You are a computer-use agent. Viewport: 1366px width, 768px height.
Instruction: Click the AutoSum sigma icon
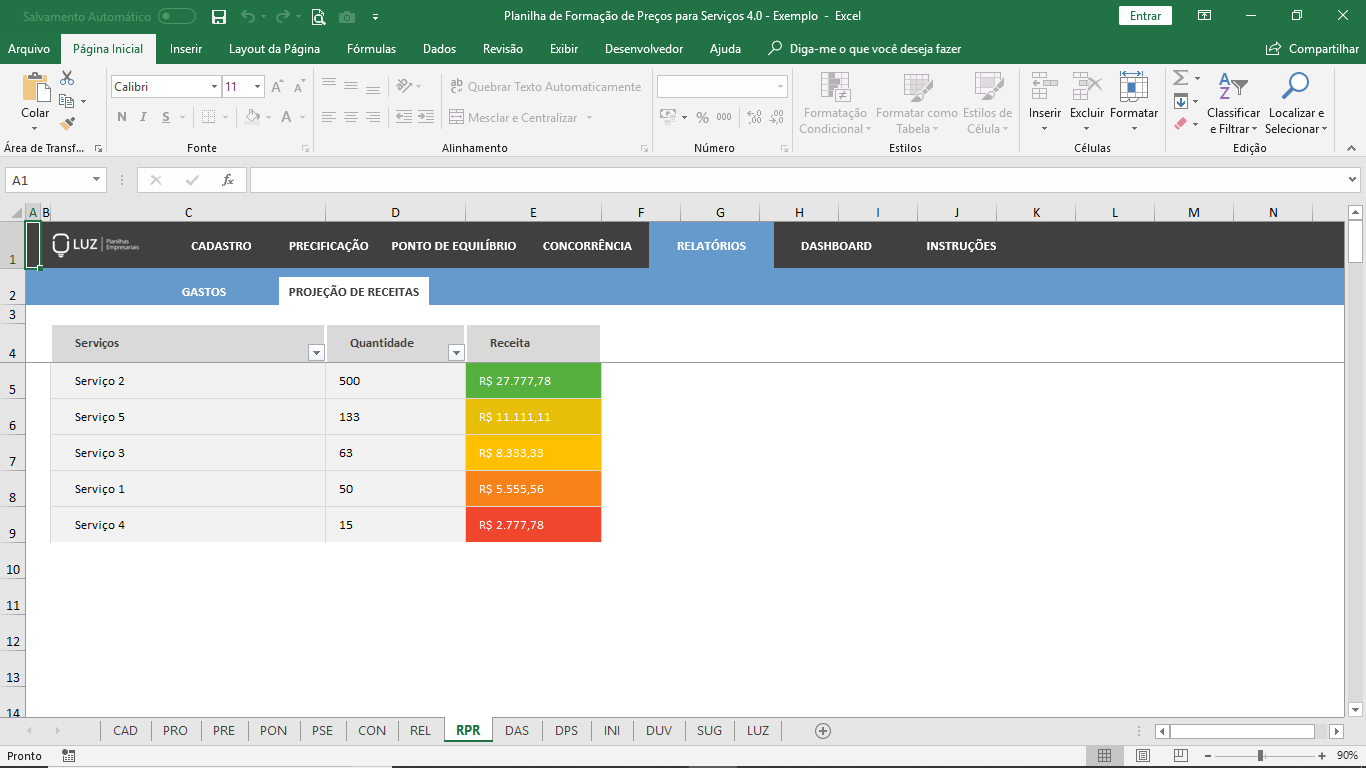(x=1180, y=78)
